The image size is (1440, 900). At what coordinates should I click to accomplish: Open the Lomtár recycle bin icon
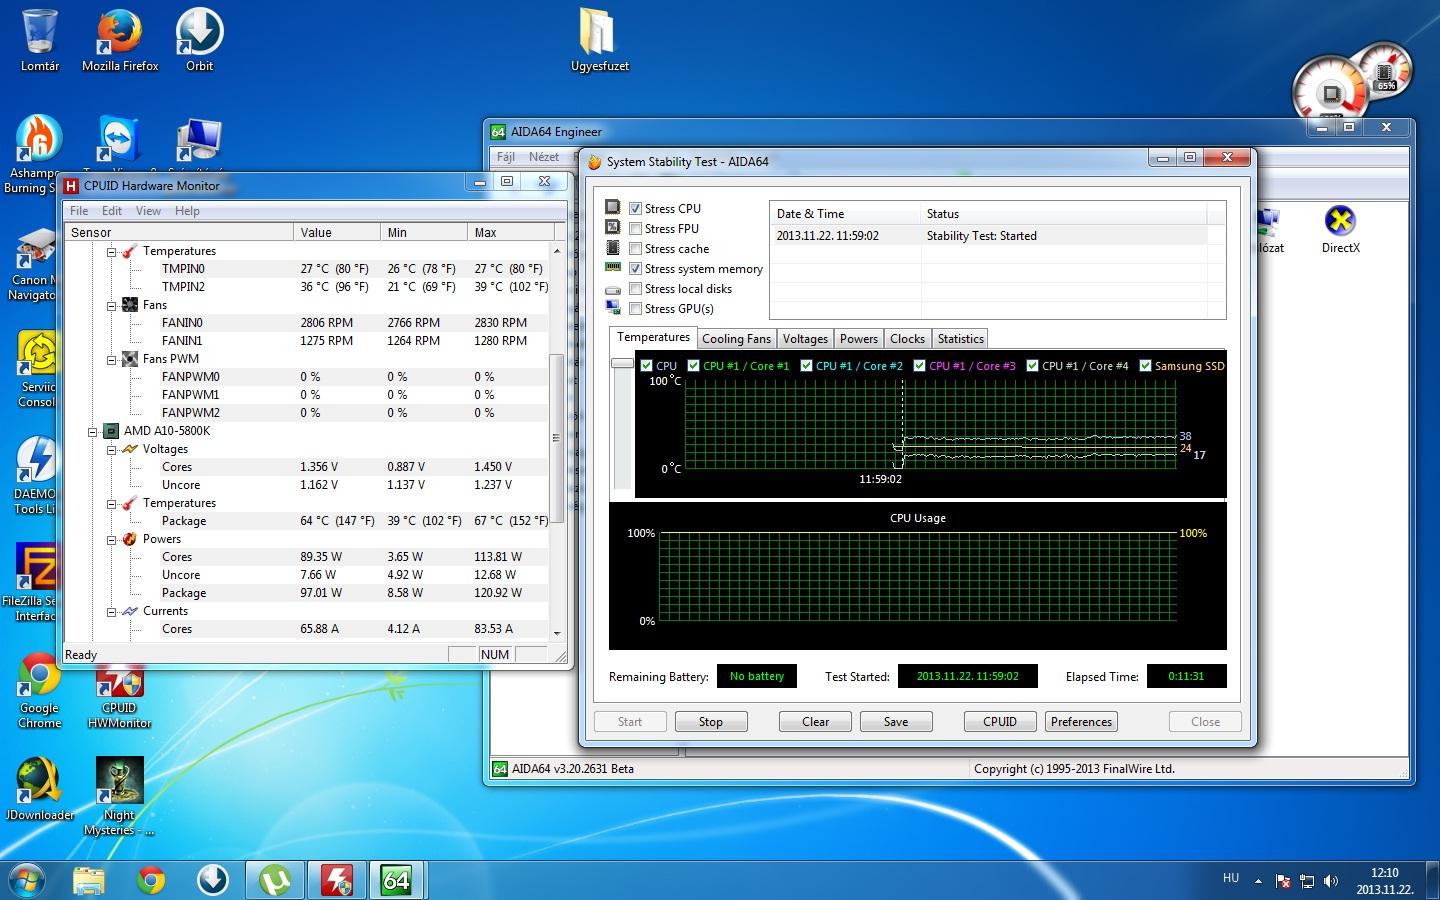pyautogui.click(x=40, y=40)
